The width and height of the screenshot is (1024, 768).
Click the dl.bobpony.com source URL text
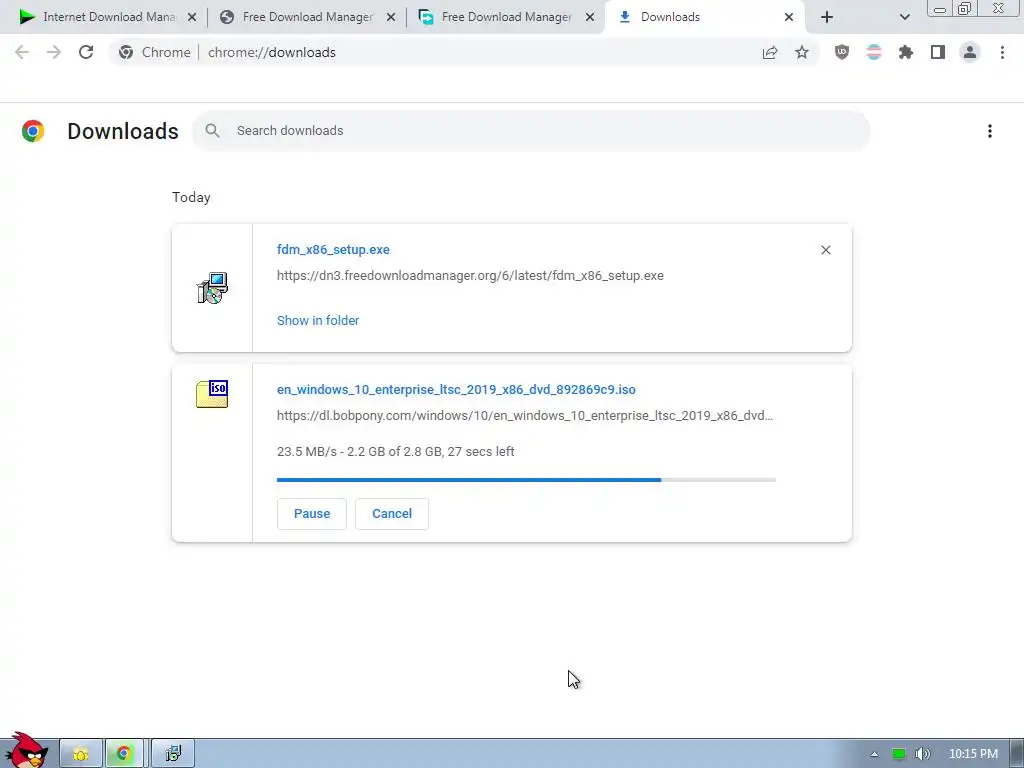(x=524, y=415)
